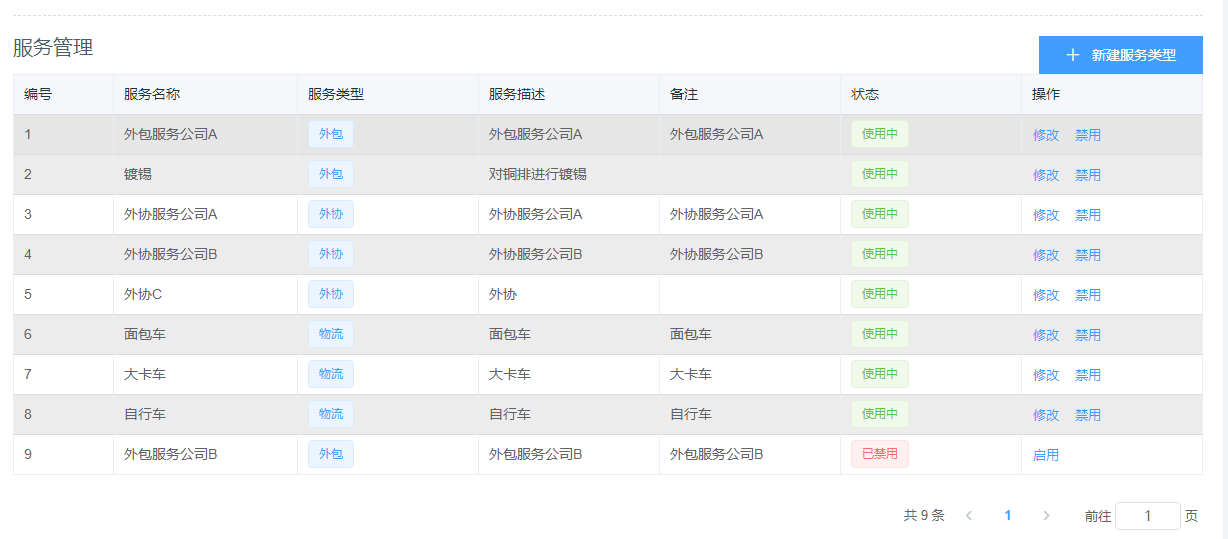Click the 状态 column header
Viewport: 1228px width, 539px height.
[x=865, y=94]
